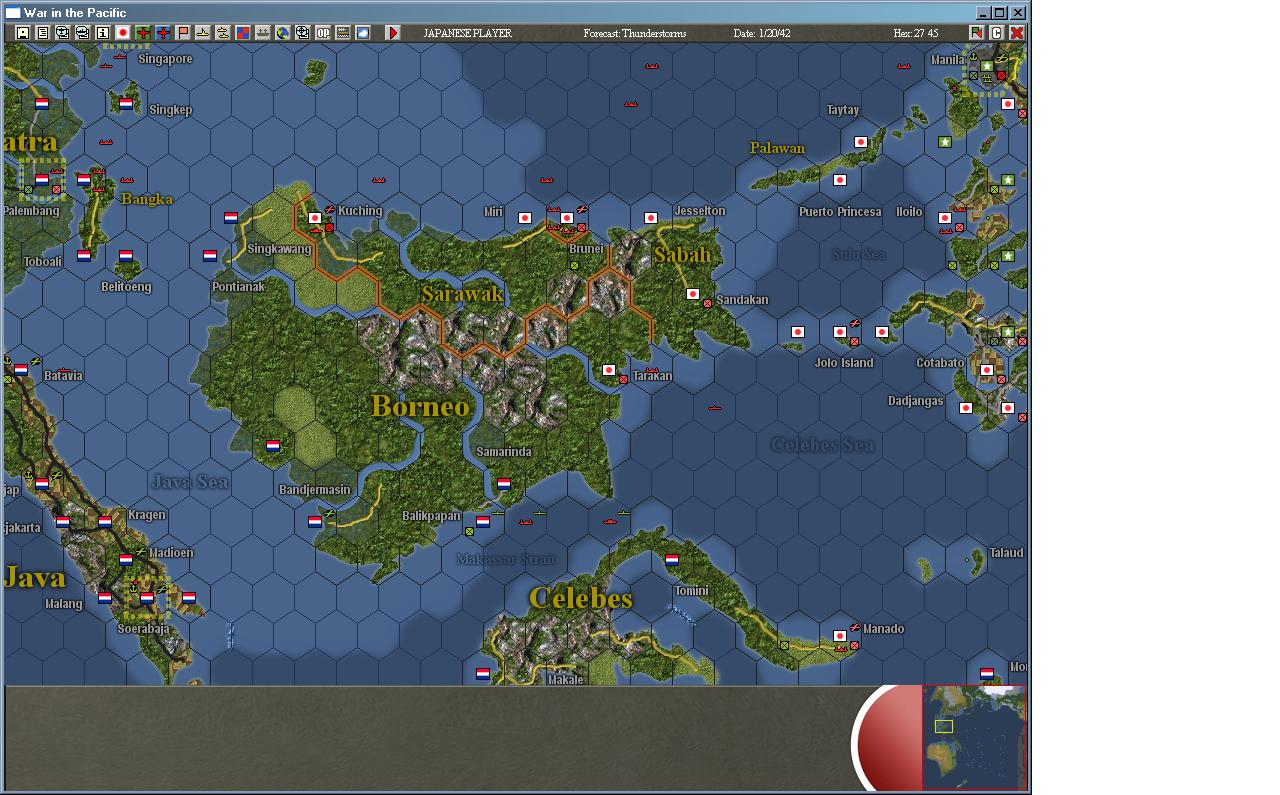Click the red play arrow end-turn button
Image resolution: width=1280 pixels, height=795 pixels.
pyautogui.click(x=393, y=33)
